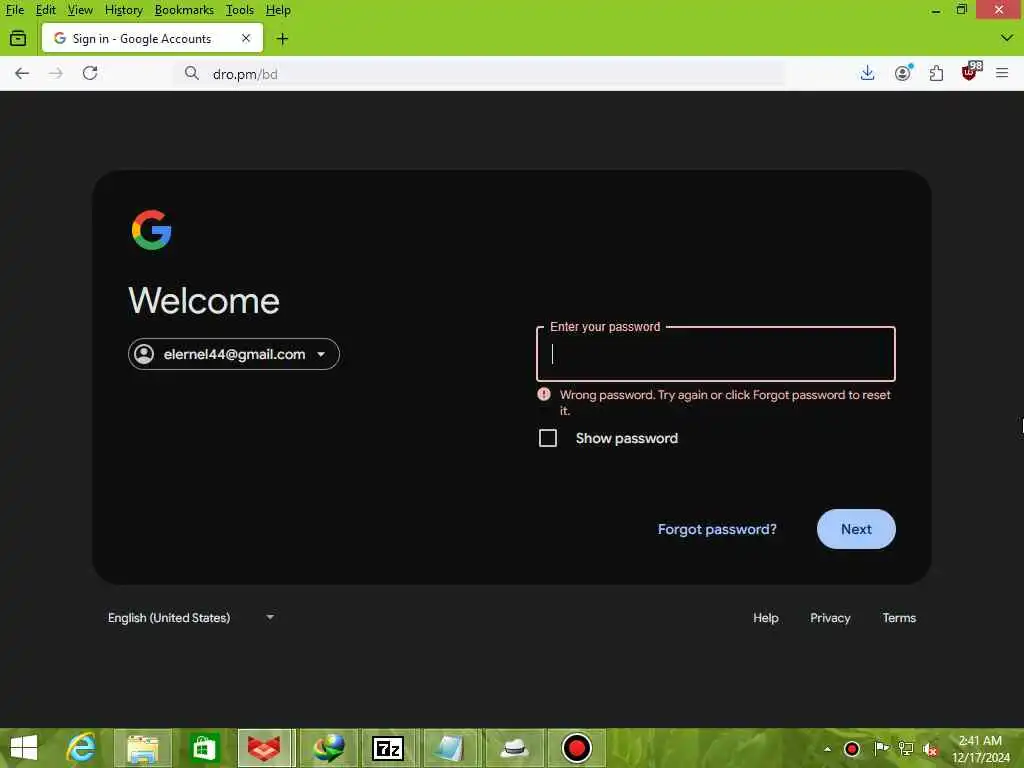Open the Firefox account icon
Image resolution: width=1024 pixels, height=768 pixels.
pyautogui.click(x=903, y=73)
